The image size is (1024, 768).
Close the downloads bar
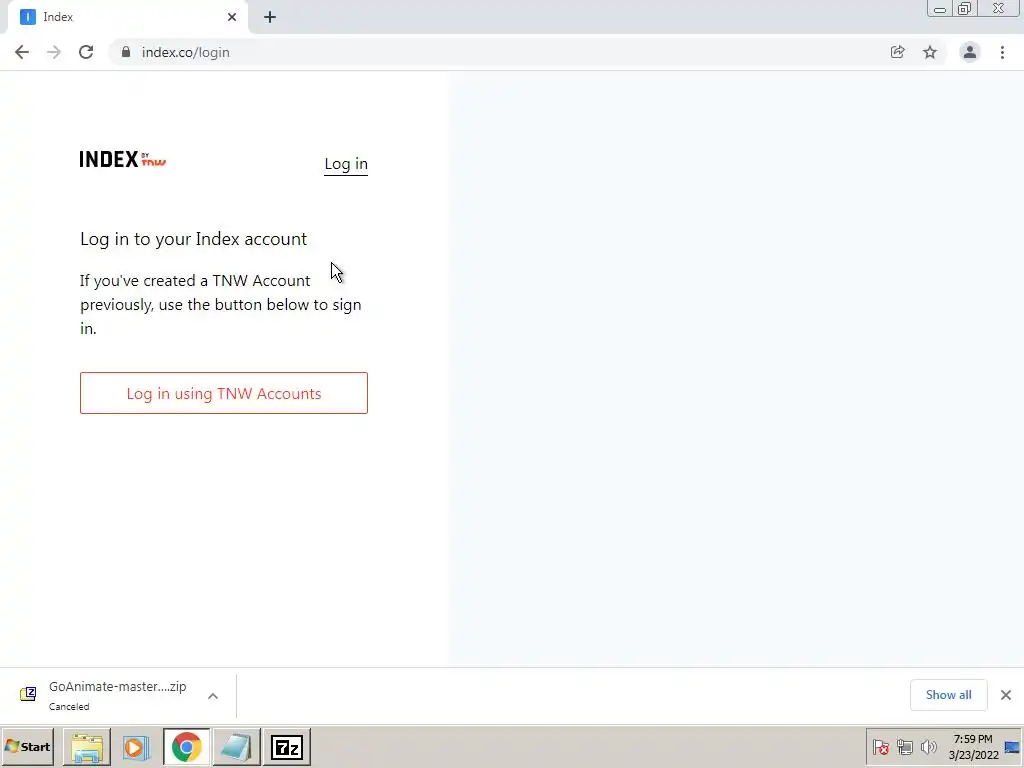(x=1006, y=695)
